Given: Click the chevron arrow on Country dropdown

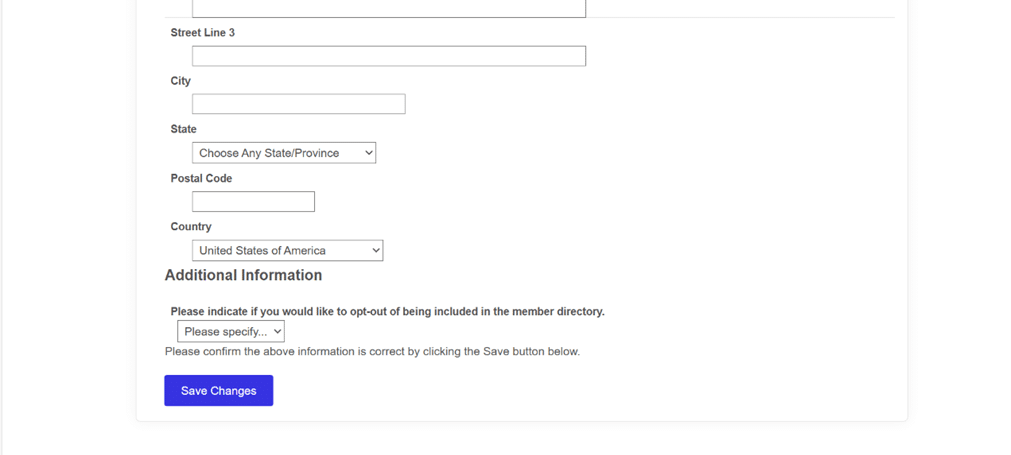Looking at the screenshot, I should point(377,251).
